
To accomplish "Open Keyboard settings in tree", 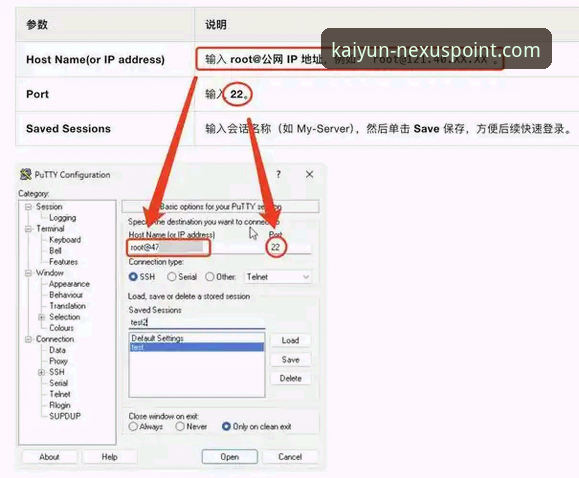I will click(x=65, y=240).
